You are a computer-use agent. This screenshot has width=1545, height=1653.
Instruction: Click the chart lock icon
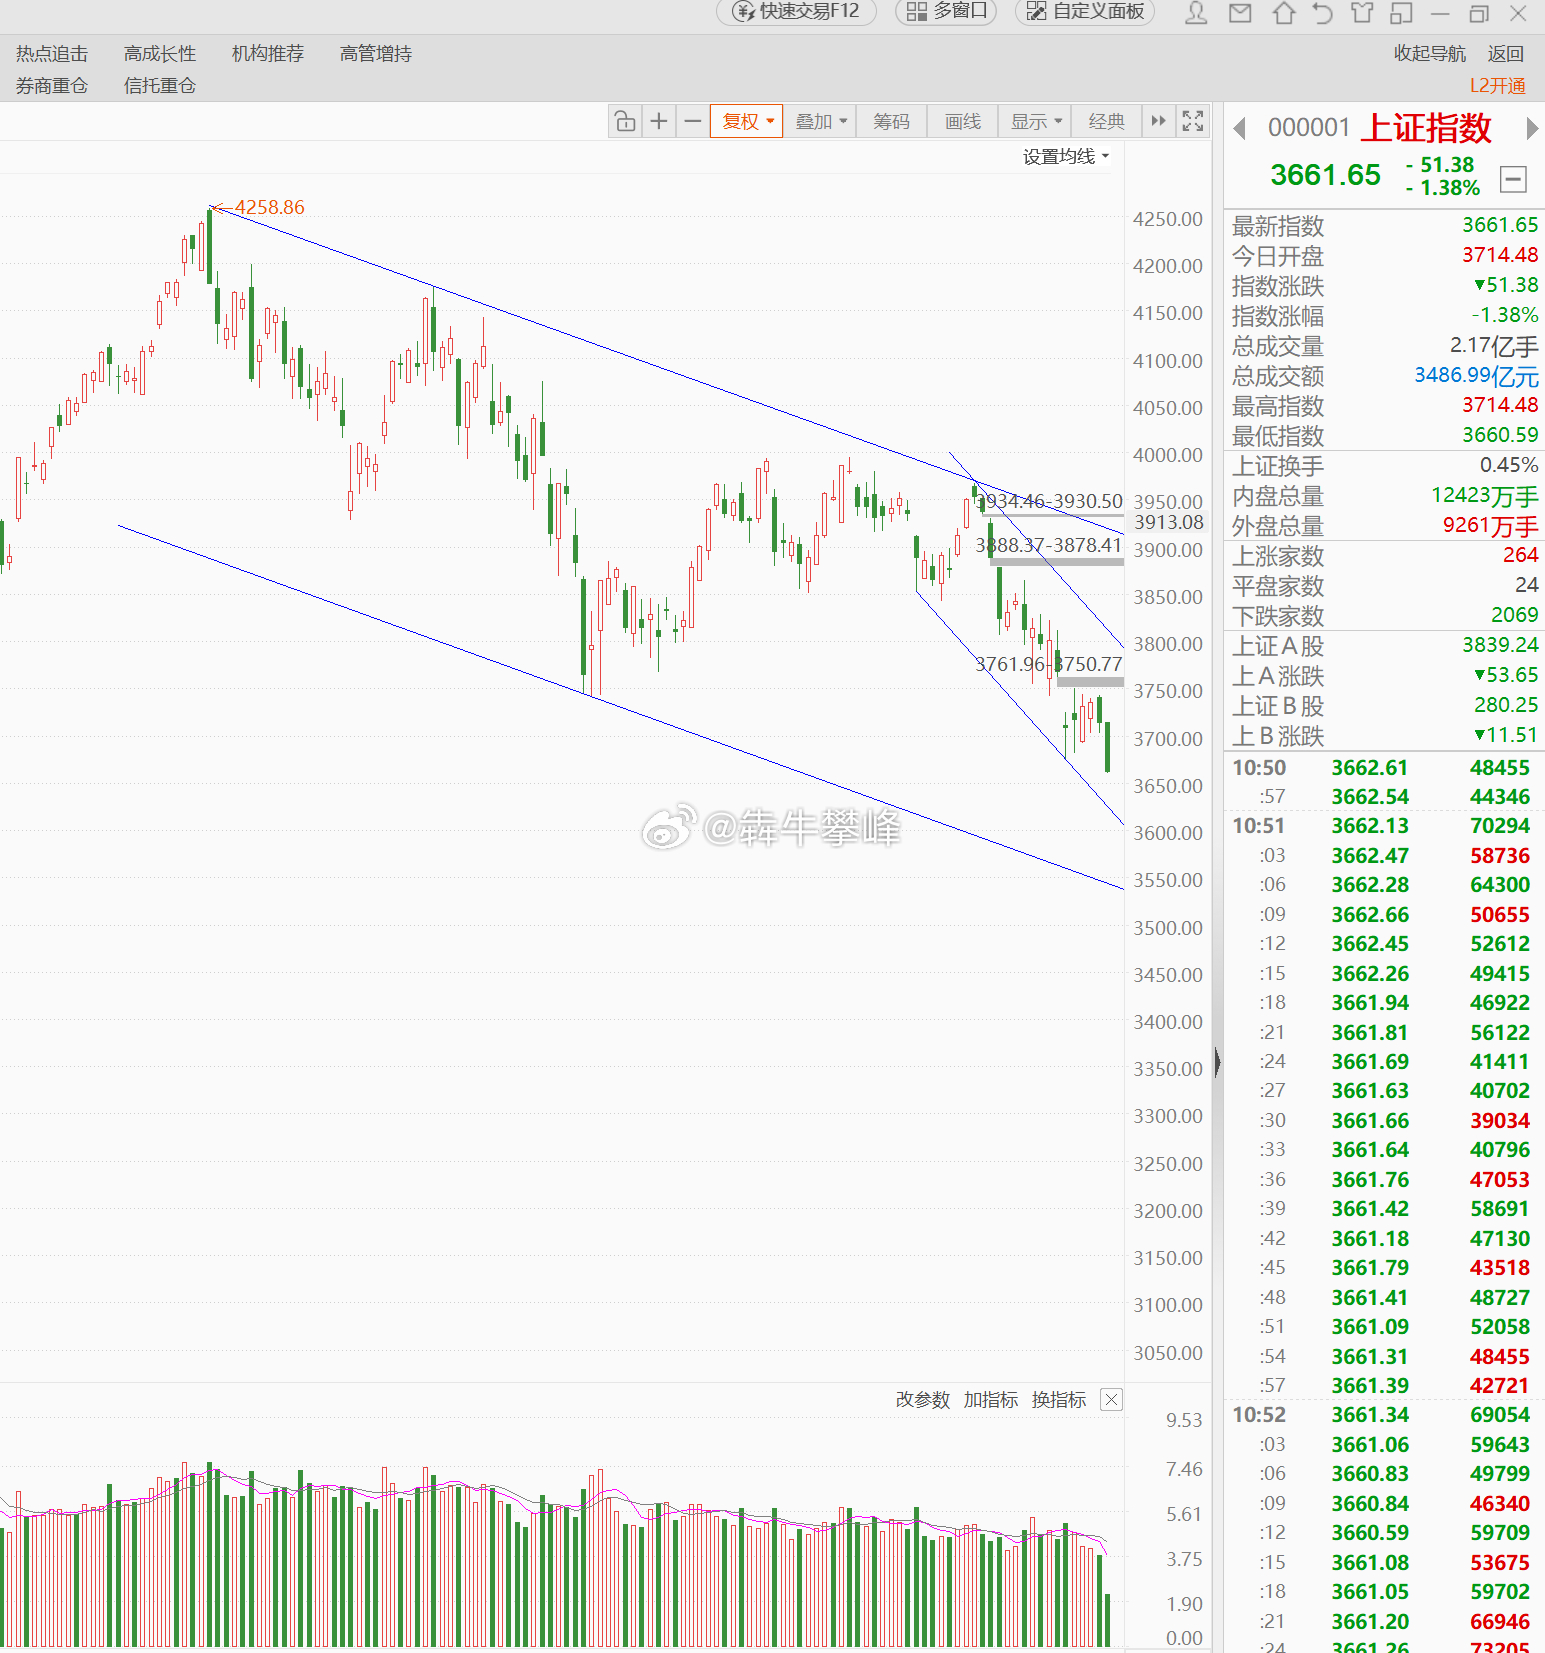625,121
